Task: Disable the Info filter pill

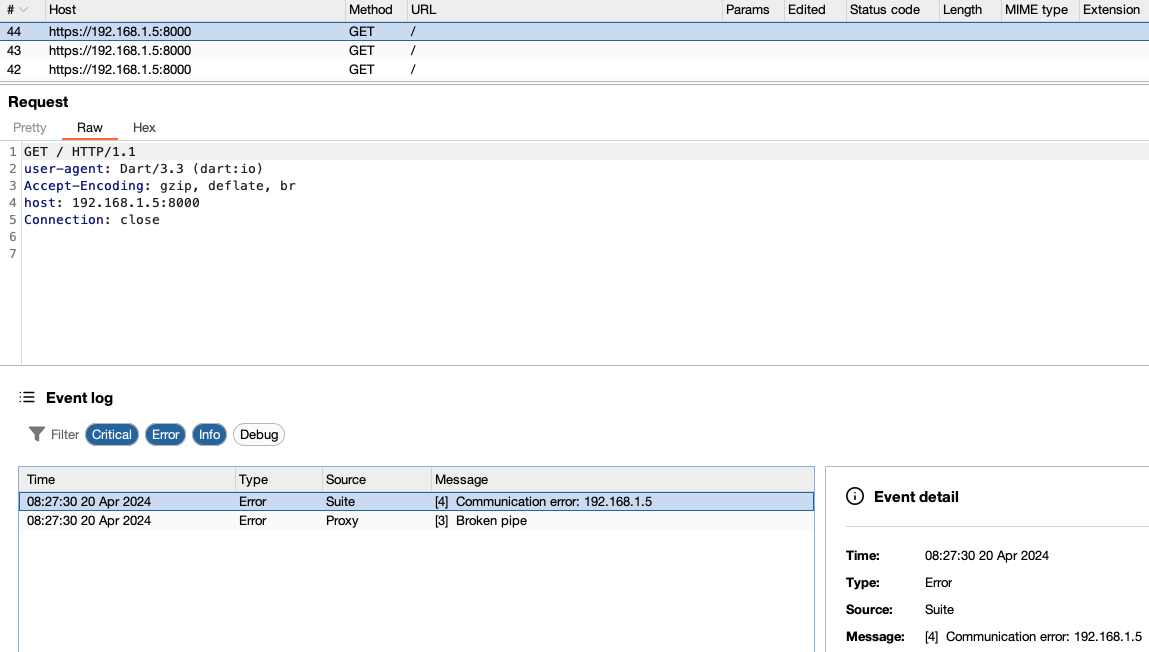Action: 209,434
